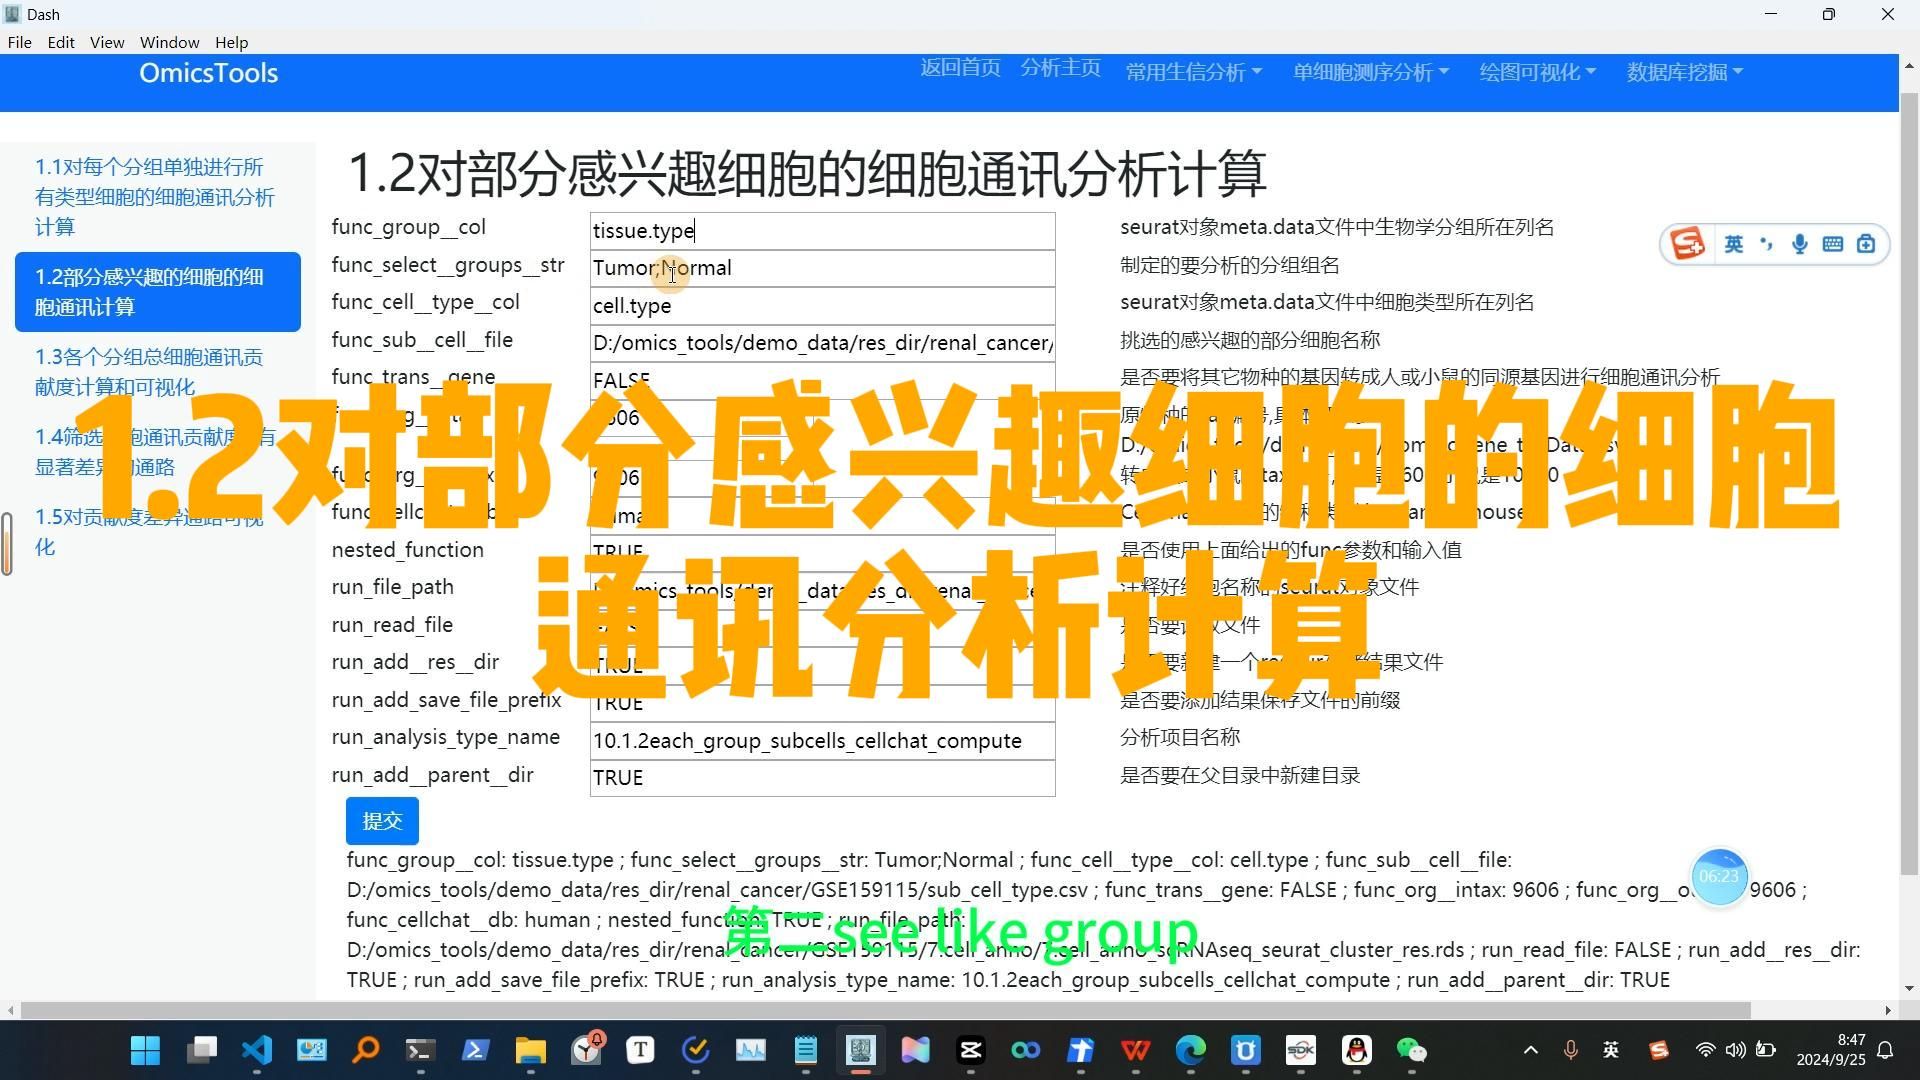Expand the 单细胞测序分析 dropdown menu
This screenshot has height=1080, width=1920.
pos(1369,71)
